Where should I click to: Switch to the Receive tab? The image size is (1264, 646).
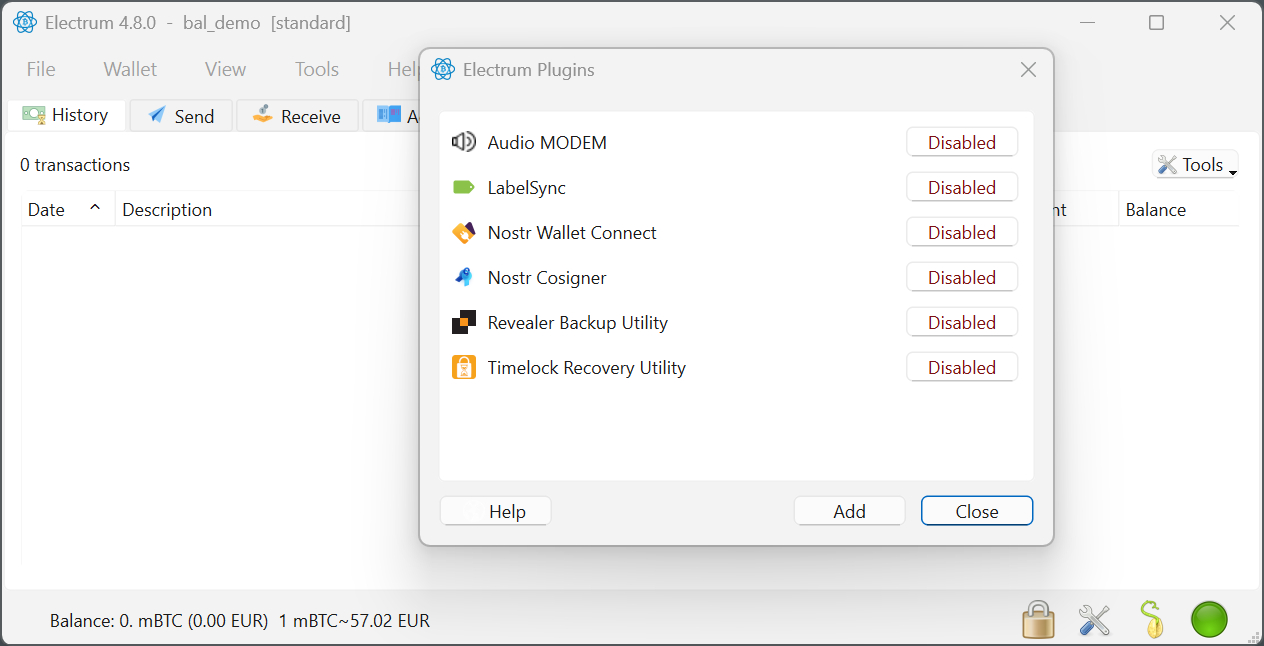tap(297, 116)
